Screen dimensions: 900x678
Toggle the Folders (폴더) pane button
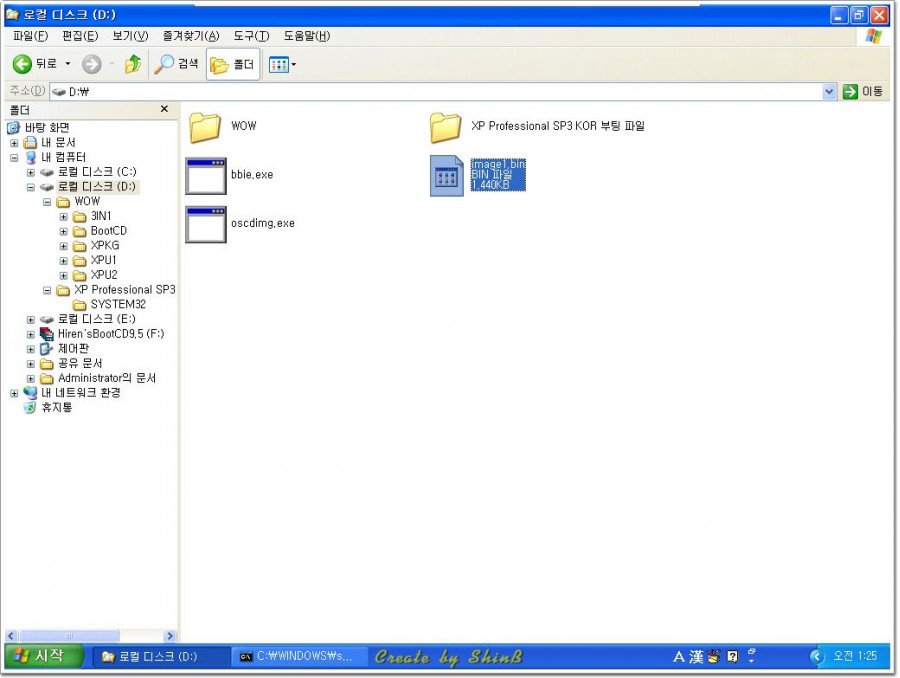232,64
